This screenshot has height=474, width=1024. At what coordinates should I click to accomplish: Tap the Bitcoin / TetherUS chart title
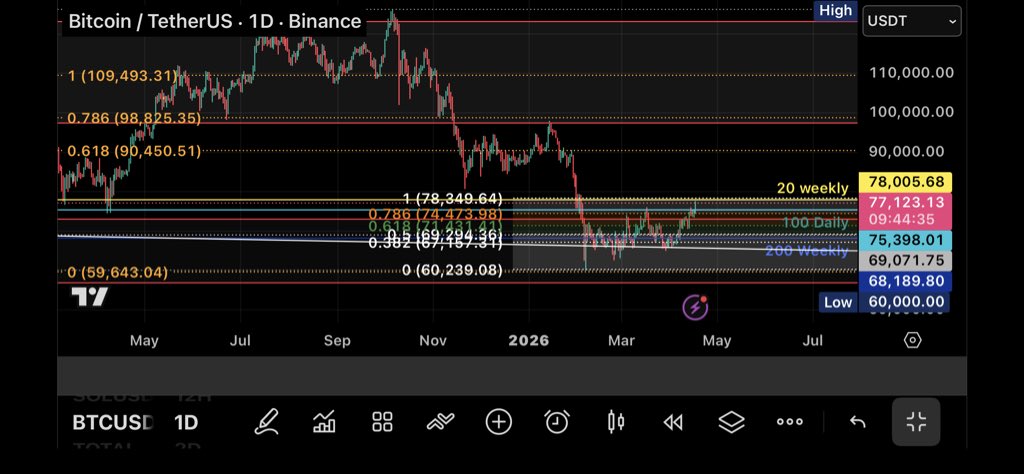215,21
